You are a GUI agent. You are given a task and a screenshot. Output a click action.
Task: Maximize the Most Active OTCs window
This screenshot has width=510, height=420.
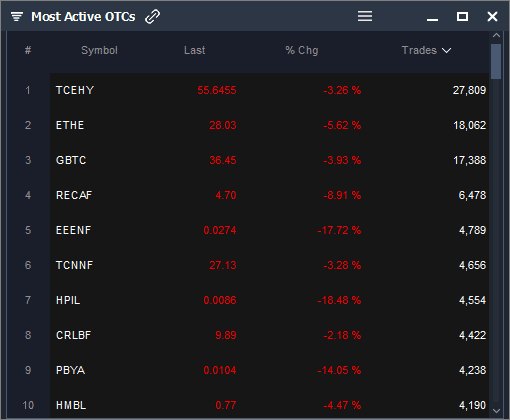tap(462, 16)
